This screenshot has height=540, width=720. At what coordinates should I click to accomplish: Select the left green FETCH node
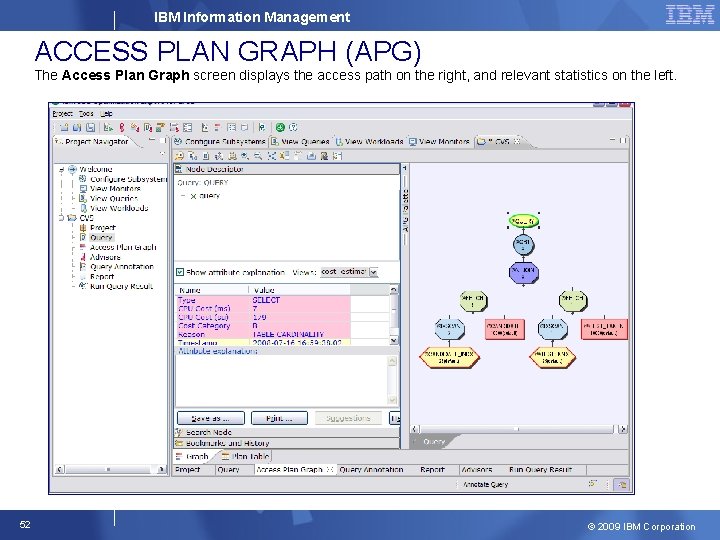473,301
